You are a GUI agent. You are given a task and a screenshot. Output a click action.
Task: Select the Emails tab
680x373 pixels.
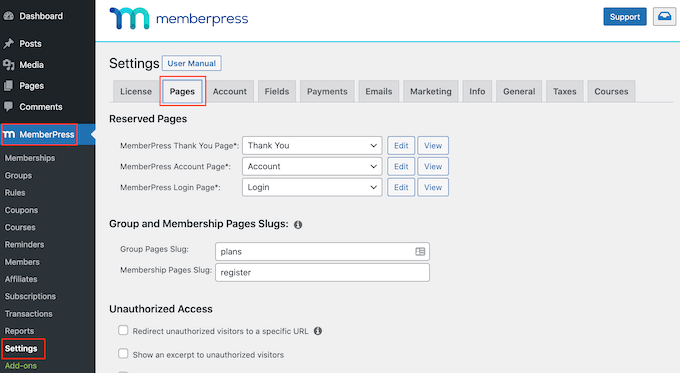pyautogui.click(x=379, y=92)
